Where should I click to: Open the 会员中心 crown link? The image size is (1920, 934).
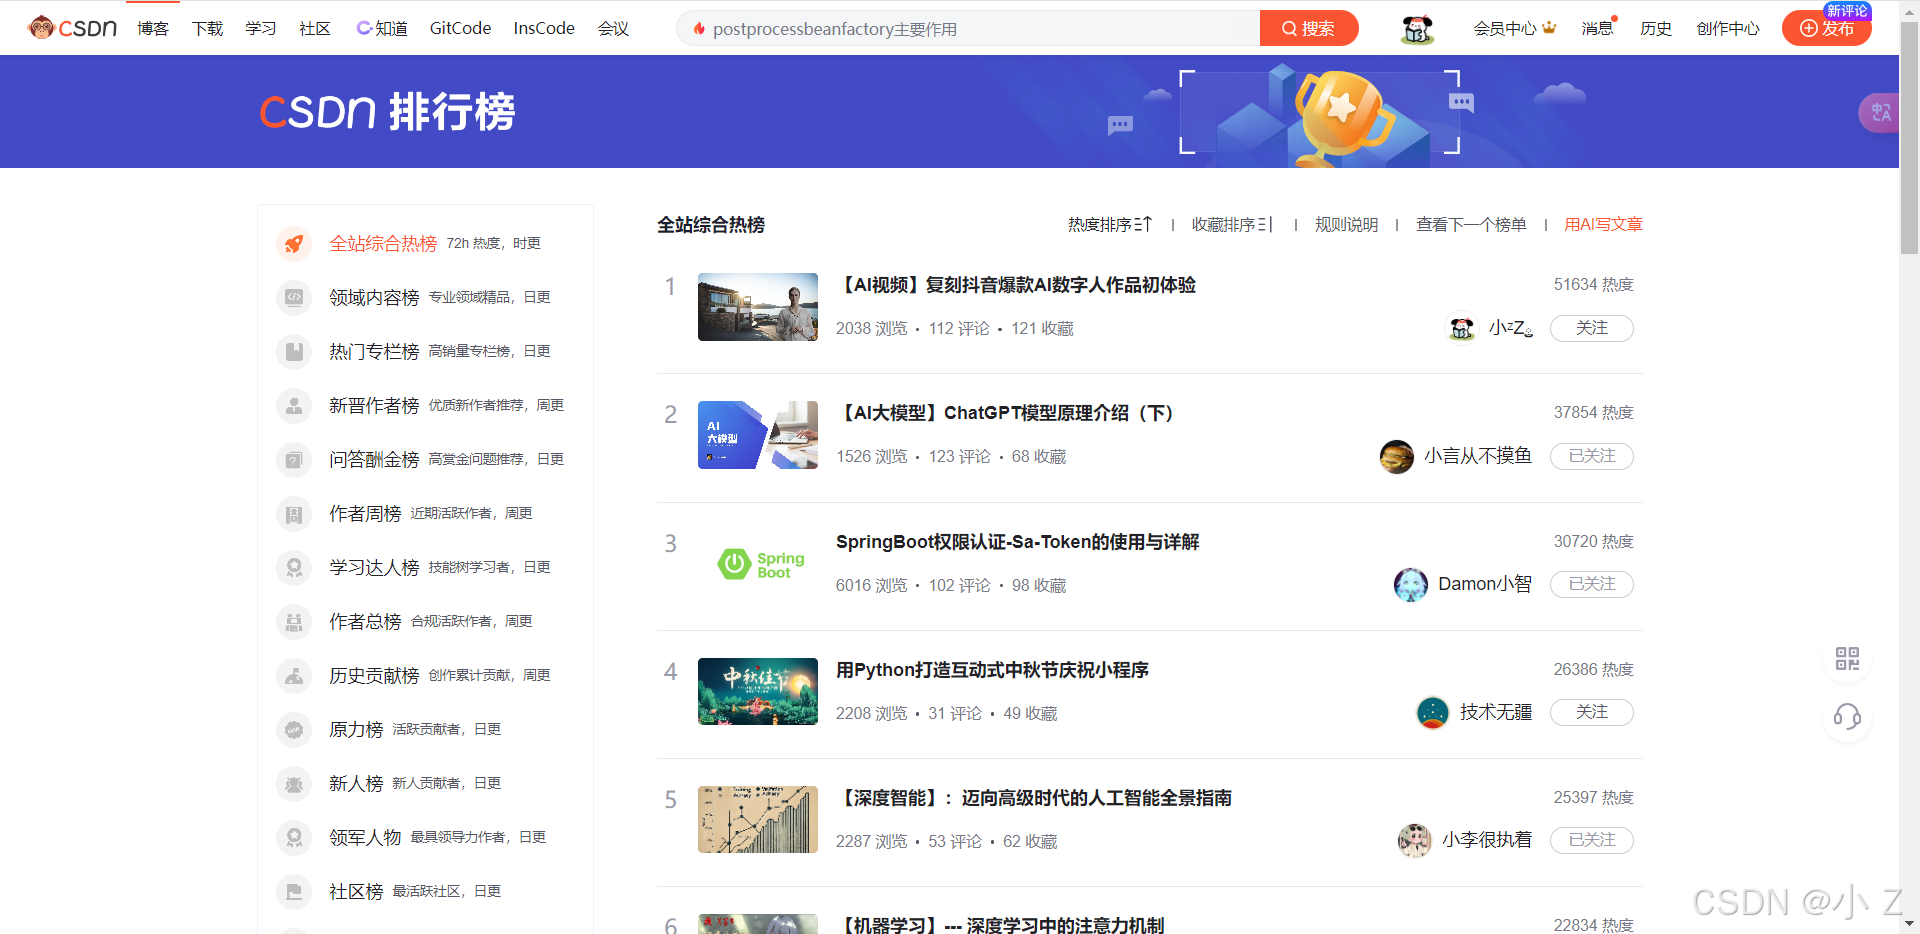[x=1515, y=29]
